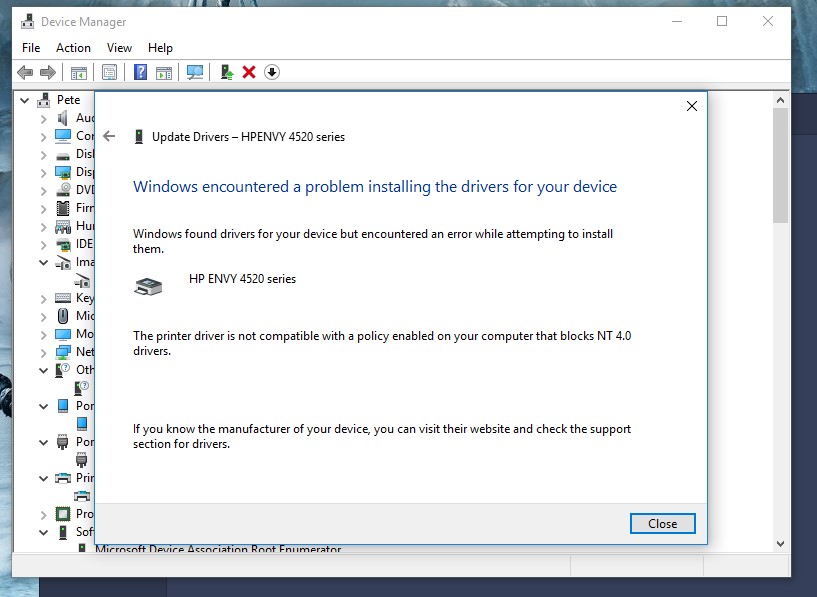Click the scrollbar down arrow in device tree
This screenshot has width=817, height=597.
780,544
